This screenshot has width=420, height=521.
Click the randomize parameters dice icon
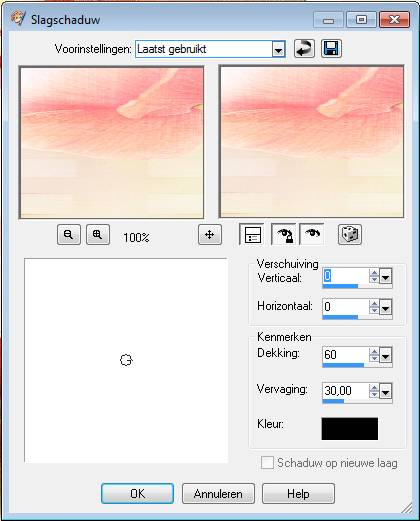350,234
